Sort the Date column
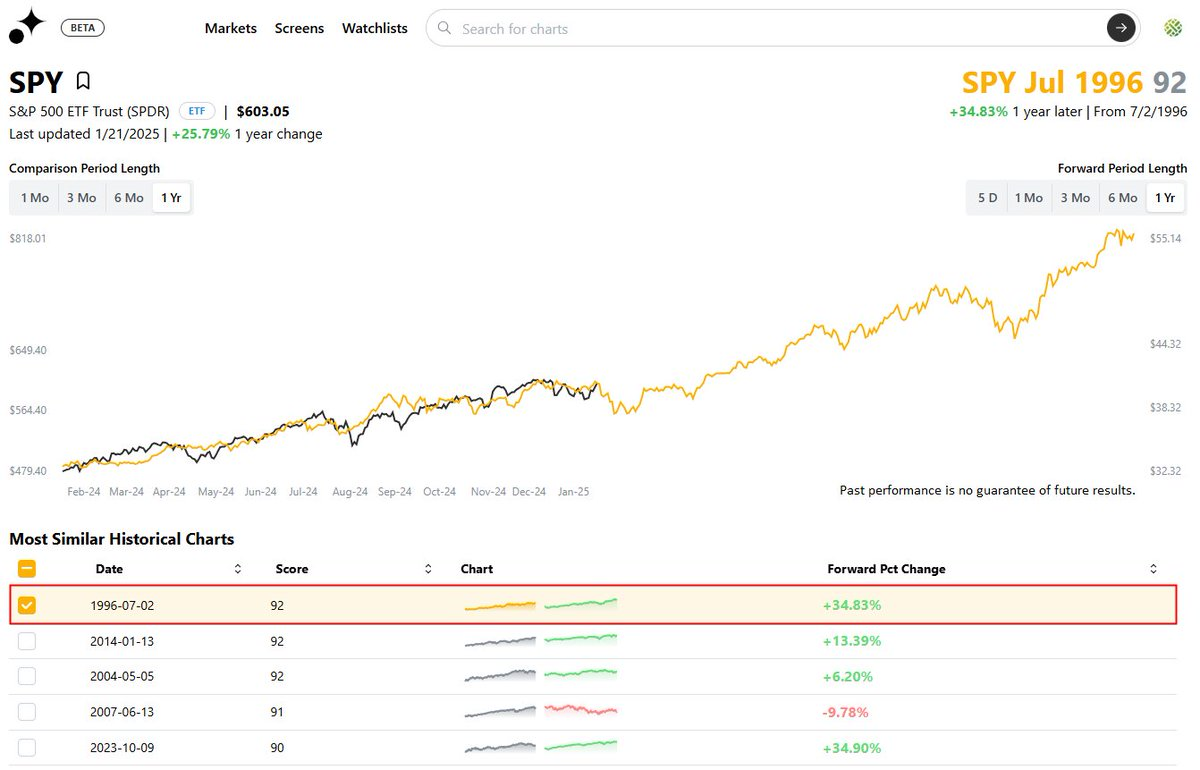Image resolution: width=1200 pixels, height=770 pixels. (x=238, y=568)
